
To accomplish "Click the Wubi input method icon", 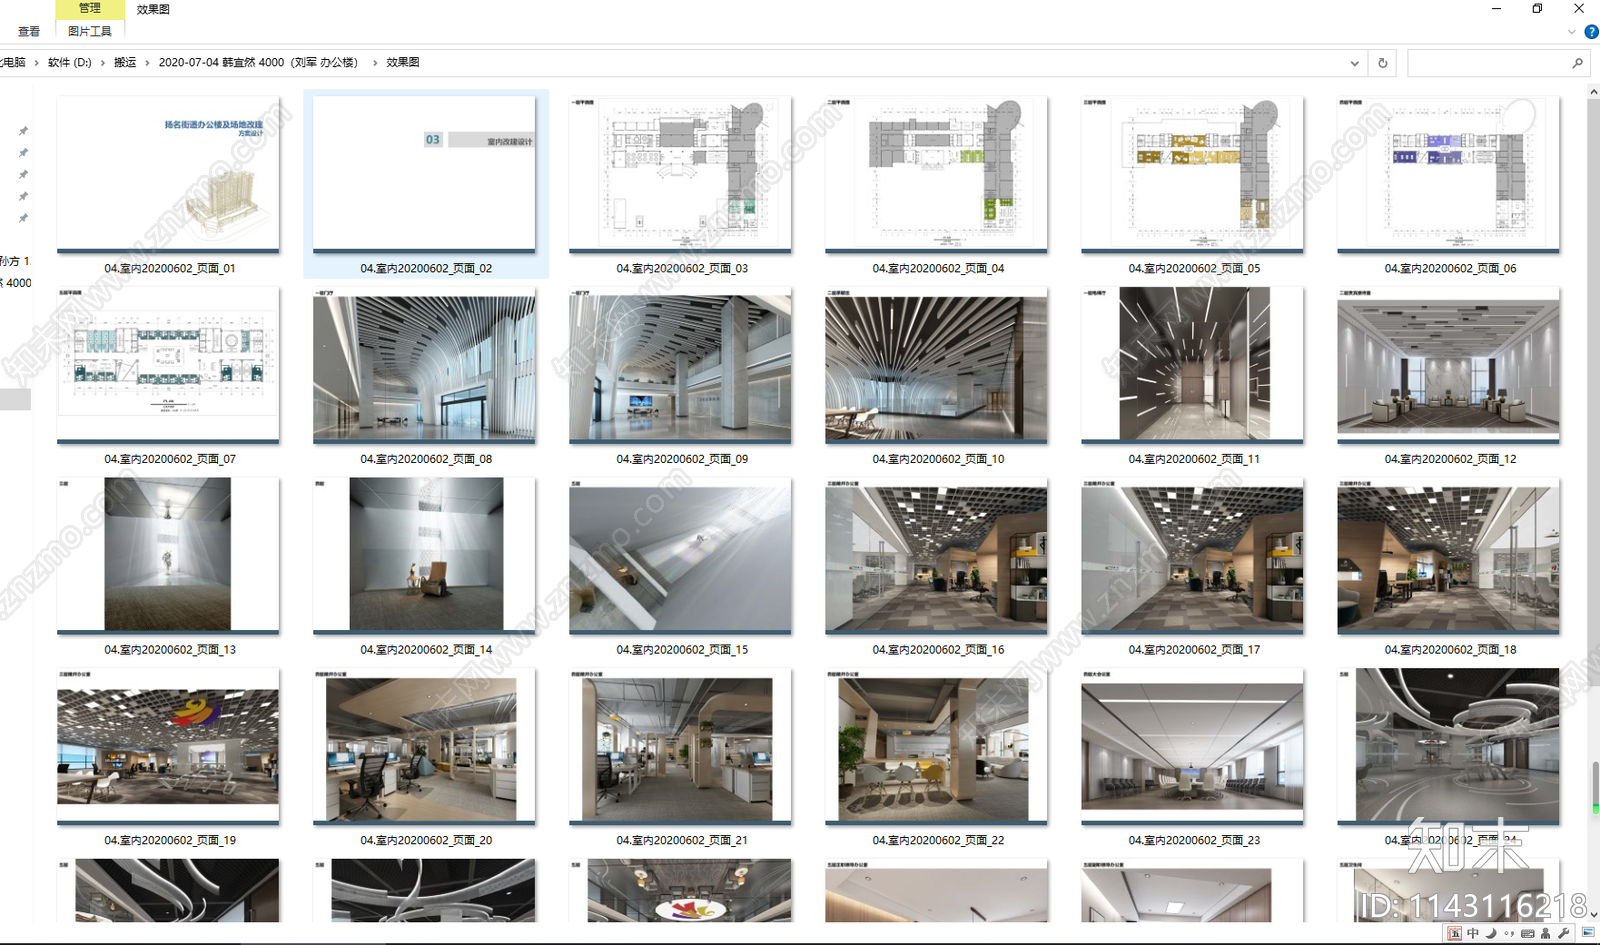I will [1455, 933].
